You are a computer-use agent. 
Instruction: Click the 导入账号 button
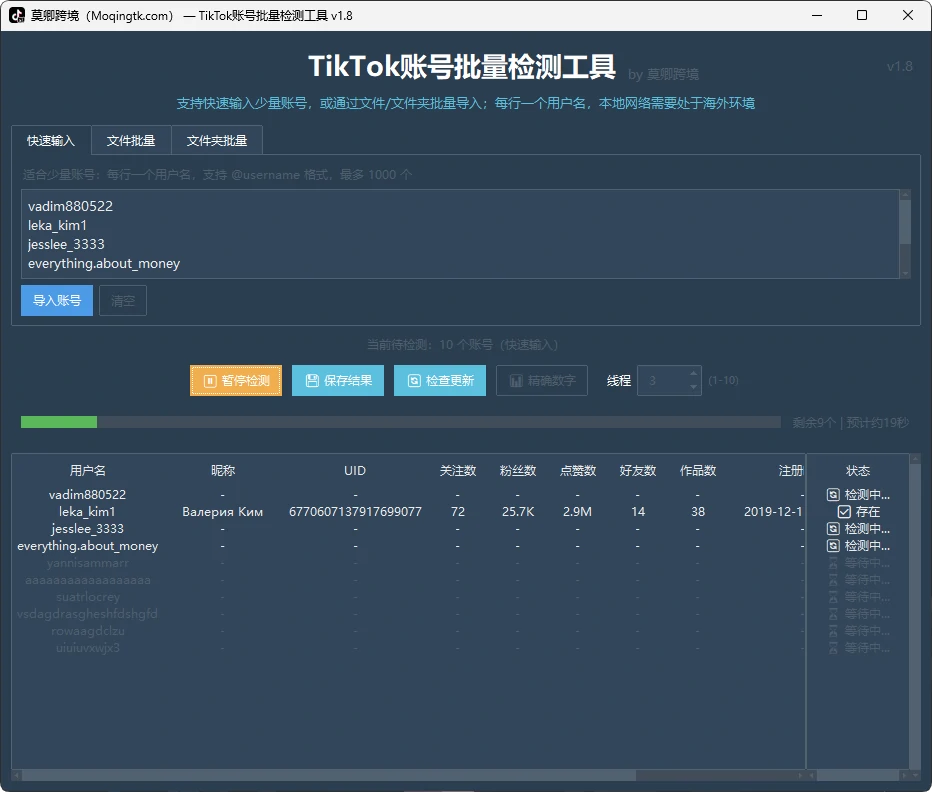pyautogui.click(x=57, y=300)
